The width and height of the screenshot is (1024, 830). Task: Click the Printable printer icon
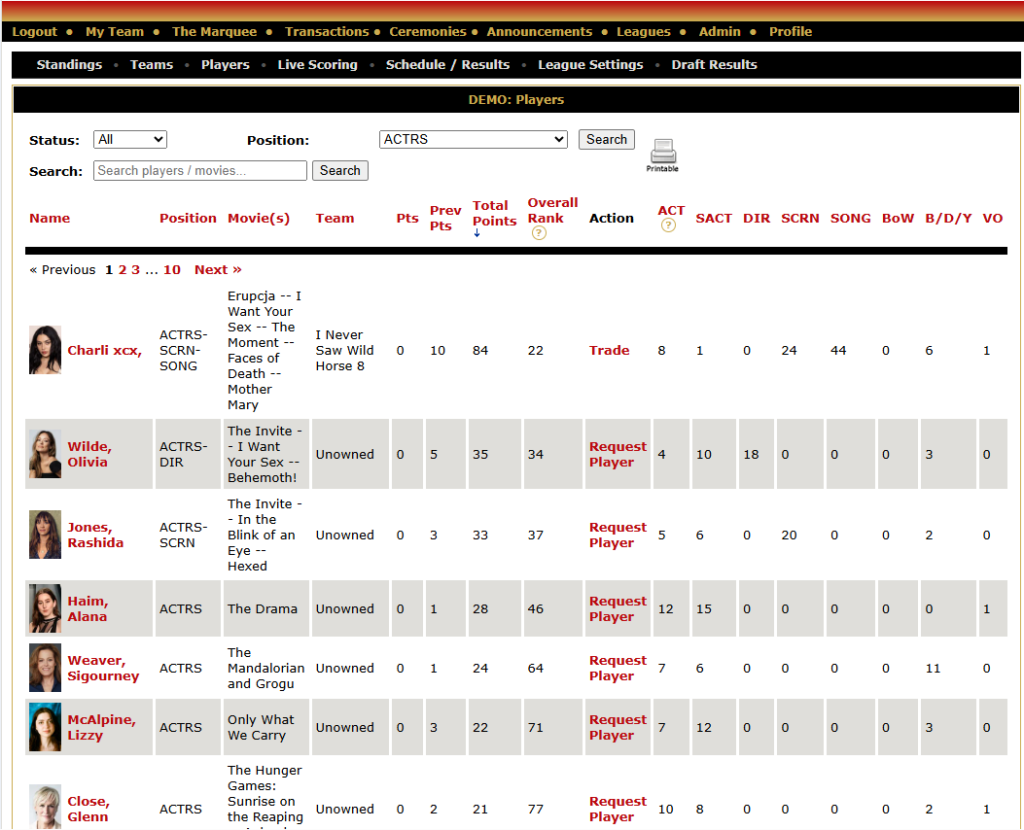tap(662, 155)
